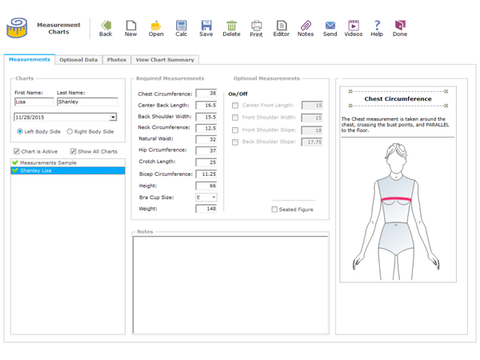Open a chart with the Open folder icon
The width and height of the screenshot is (480, 360).
[156, 26]
